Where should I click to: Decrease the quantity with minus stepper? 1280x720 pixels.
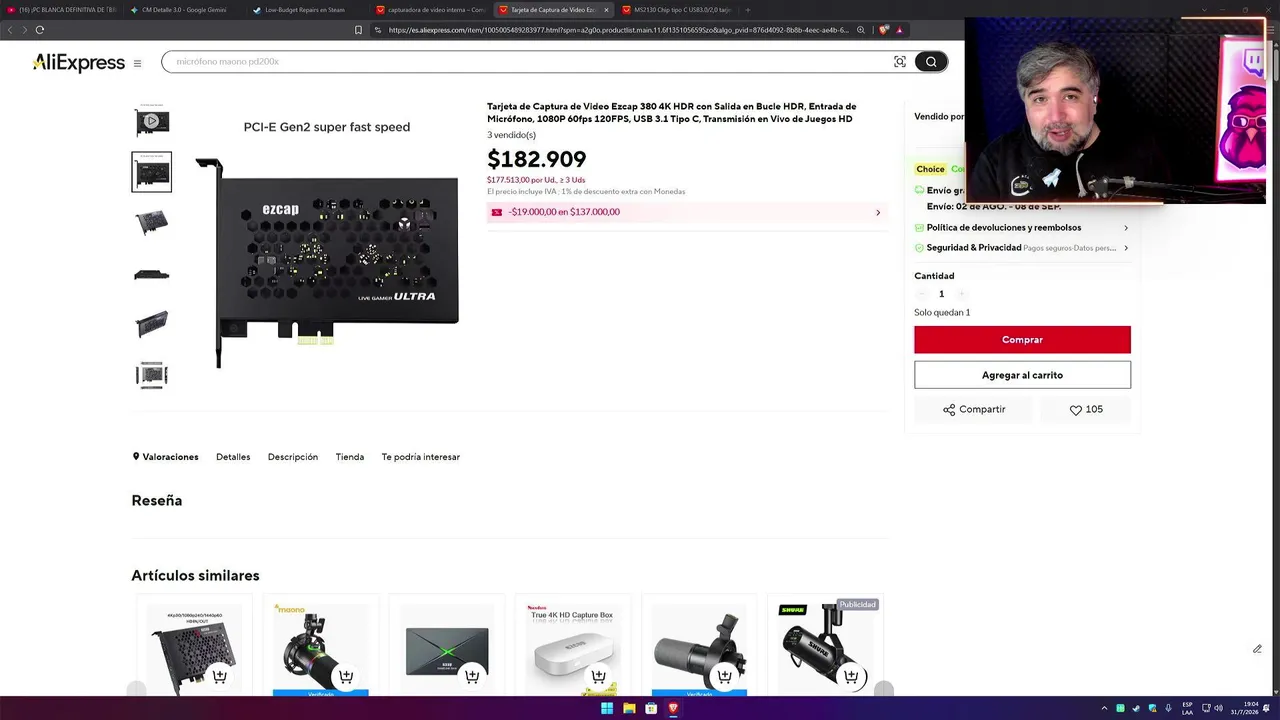(922, 294)
